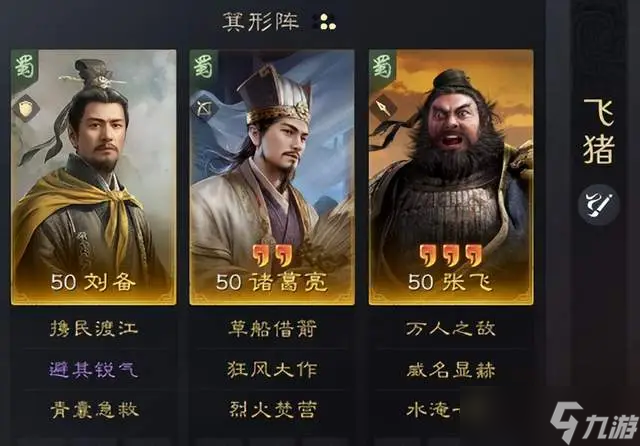The height and width of the screenshot is (446, 640).
Task: Click the shield troop icon on 刘备's card
Action: pos(26,108)
